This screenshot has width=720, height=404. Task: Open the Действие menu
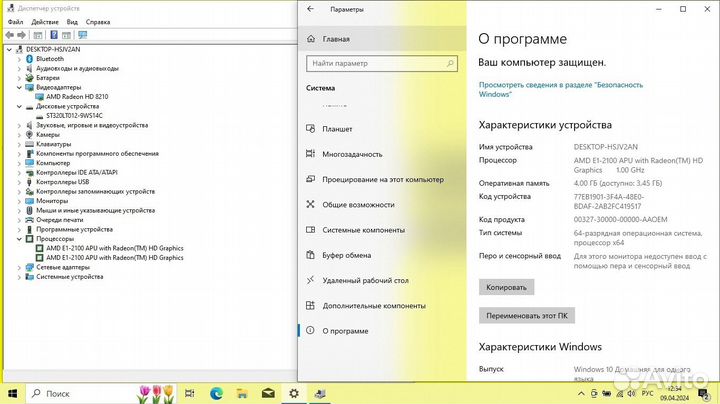(x=45, y=22)
